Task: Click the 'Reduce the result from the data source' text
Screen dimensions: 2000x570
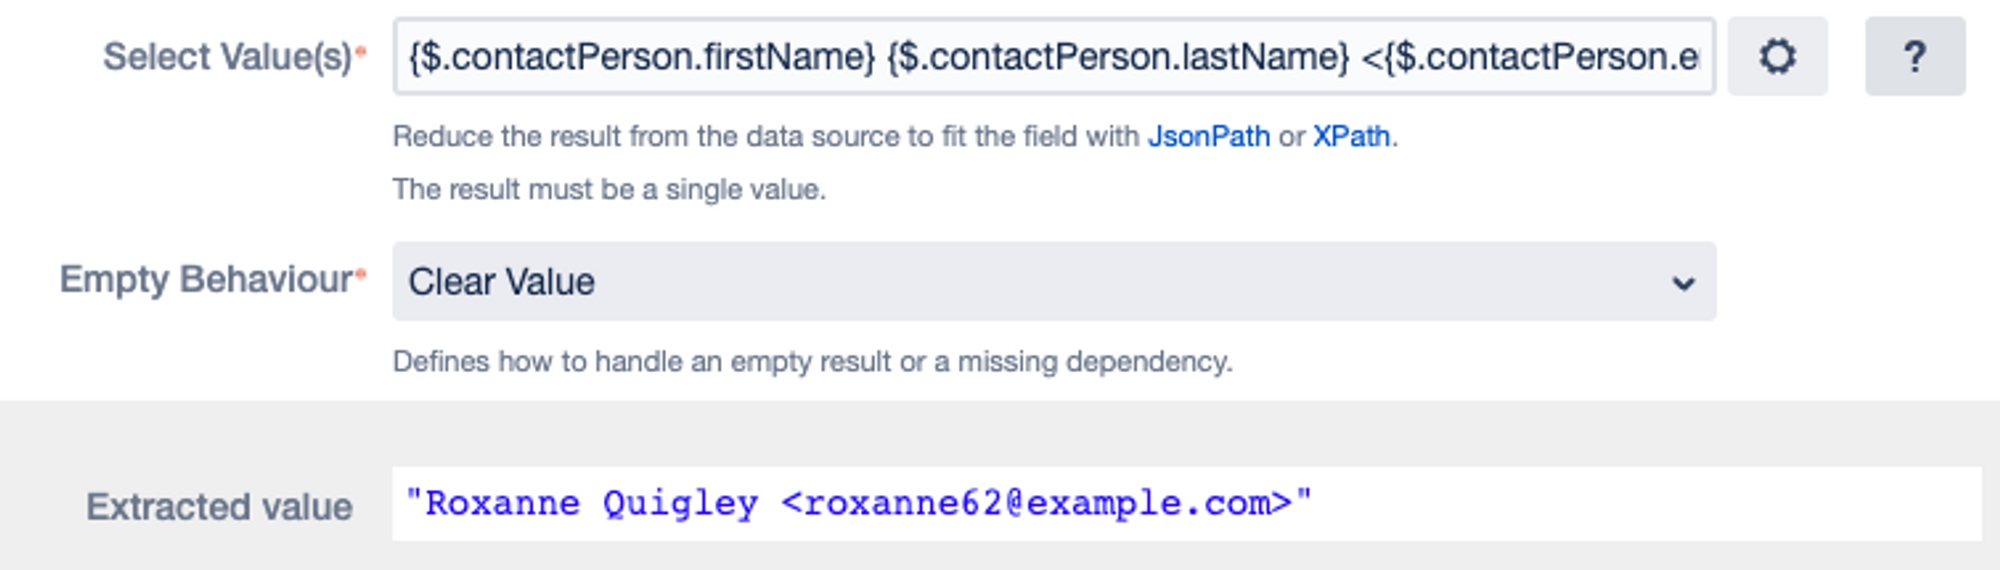Action: pyautogui.click(x=765, y=136)
